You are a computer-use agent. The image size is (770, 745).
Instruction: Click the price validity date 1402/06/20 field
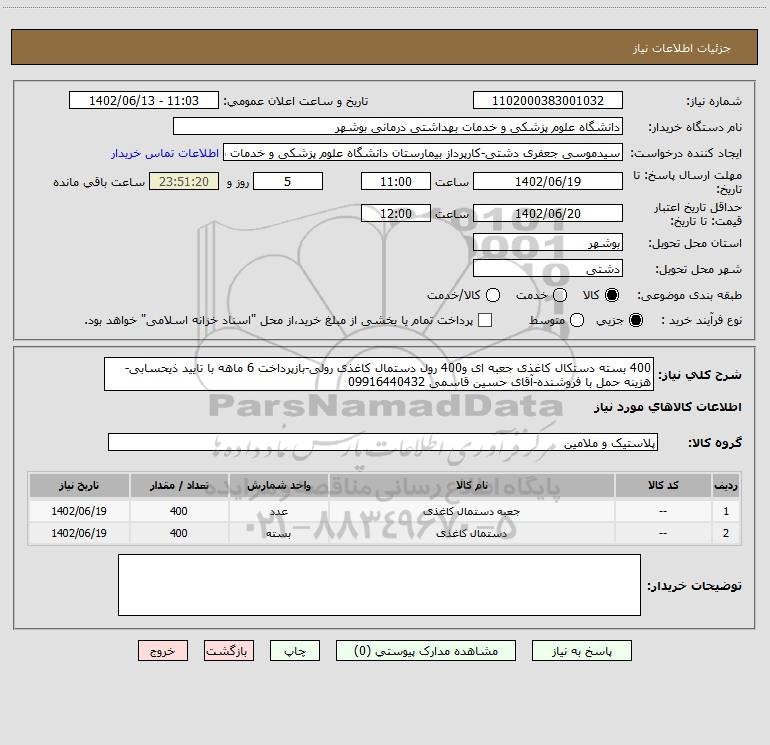click(x=548, y=213)
